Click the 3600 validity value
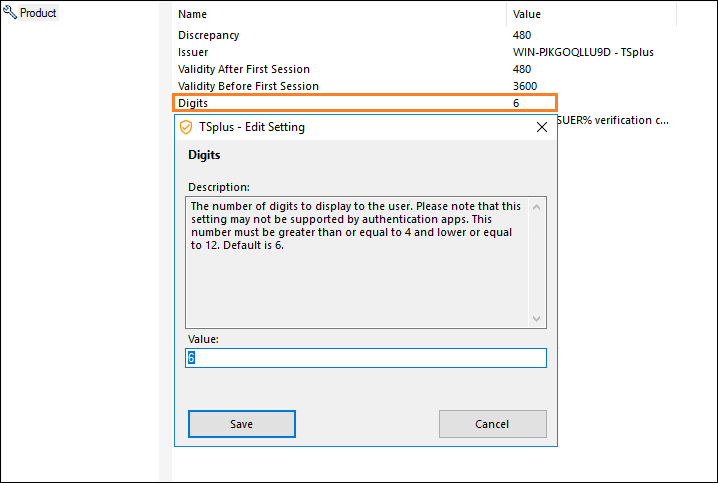Viewport: 718px width, 483px height. [x=525, y=86]
